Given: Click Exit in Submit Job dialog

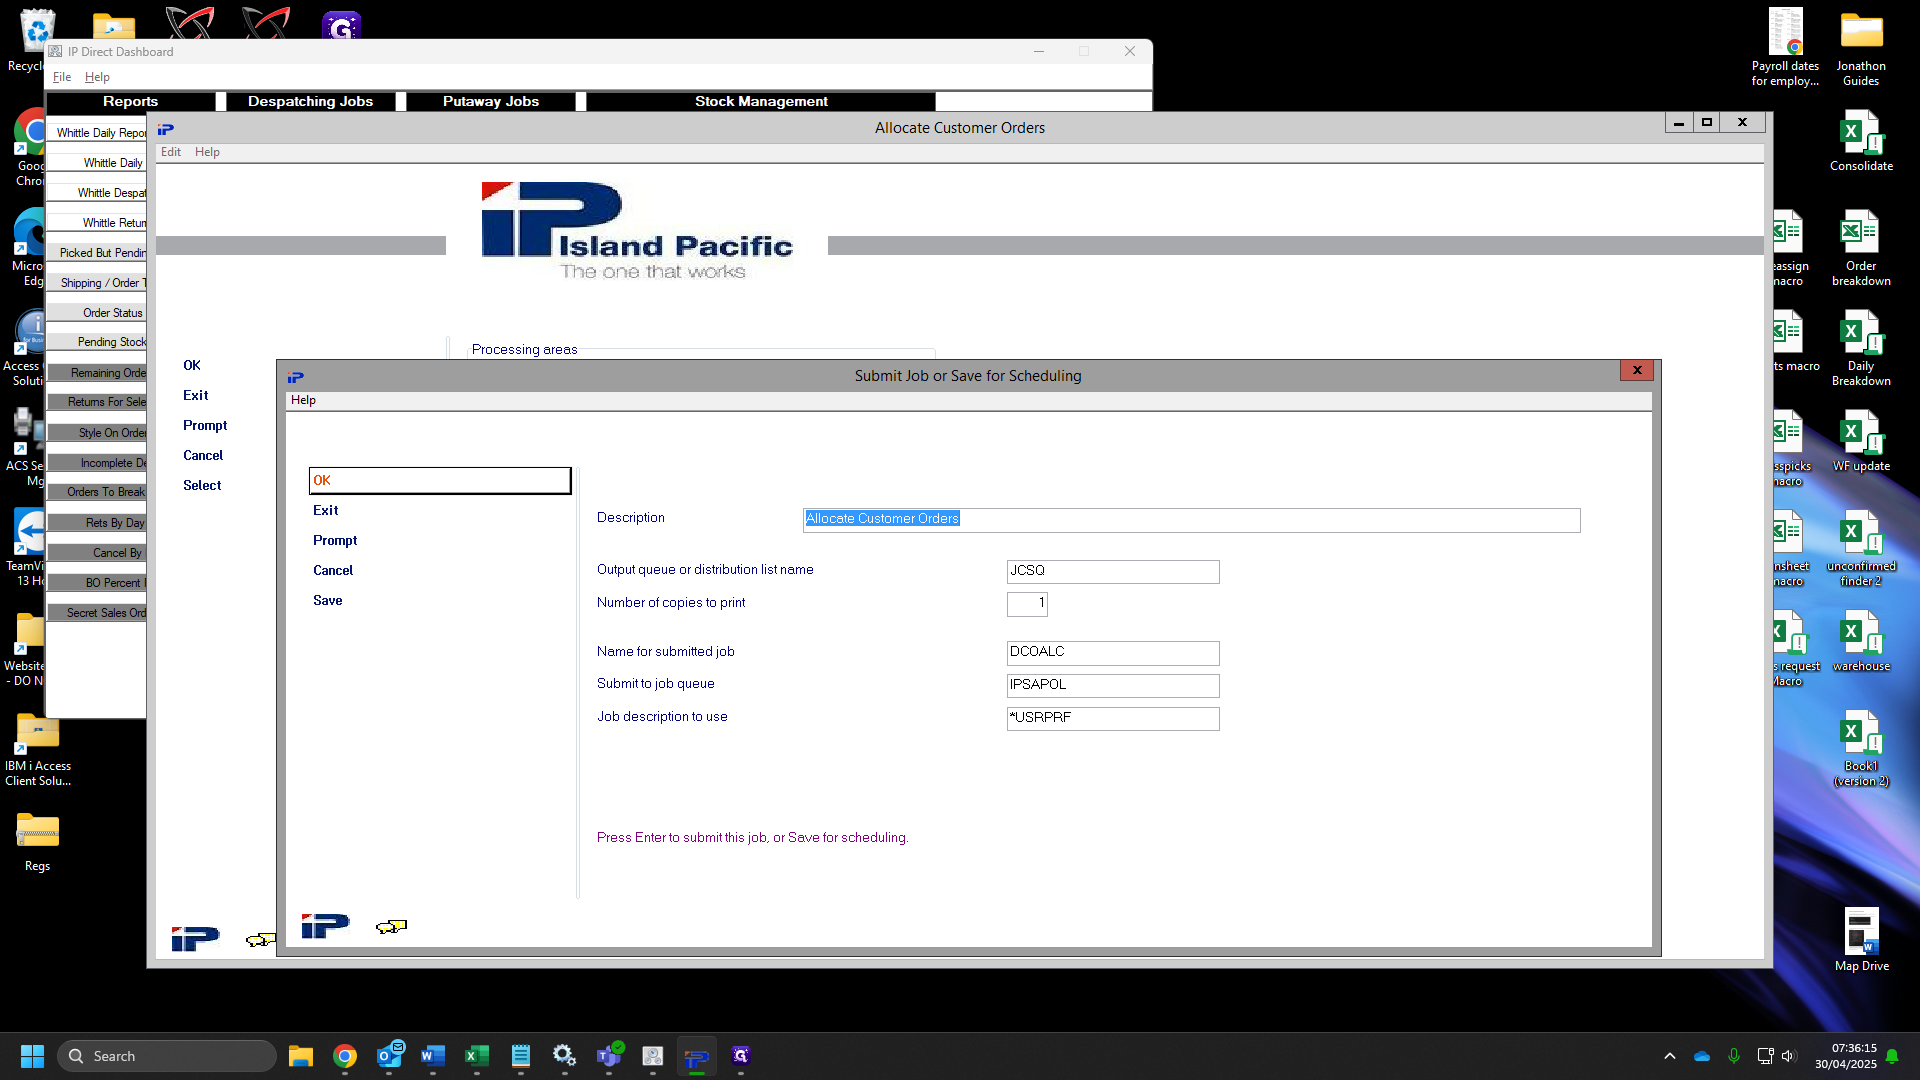Looking at the screenshot, I should (x=326, y=511).
